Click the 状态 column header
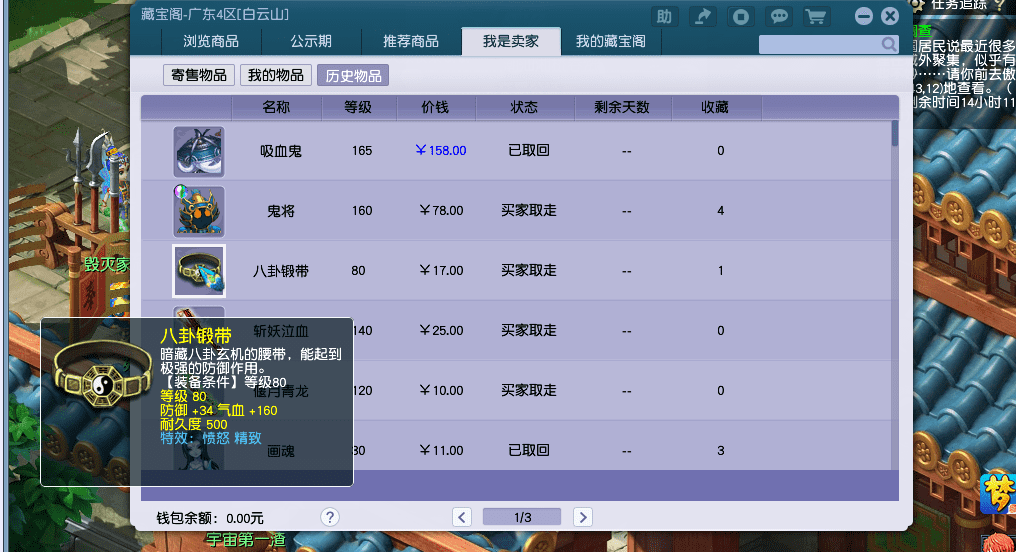The width and height of the screenshot is (1016, 552). 524,108
